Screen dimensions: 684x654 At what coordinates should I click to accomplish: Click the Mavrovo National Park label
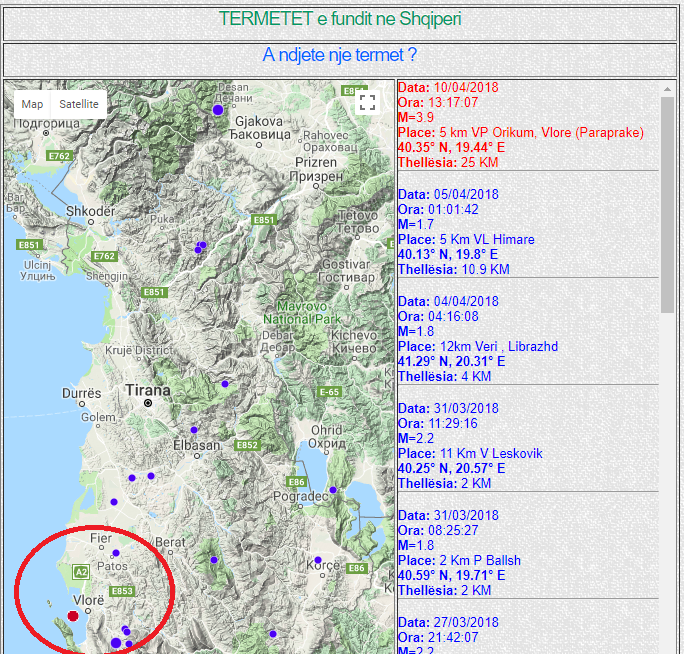(302, 313)
